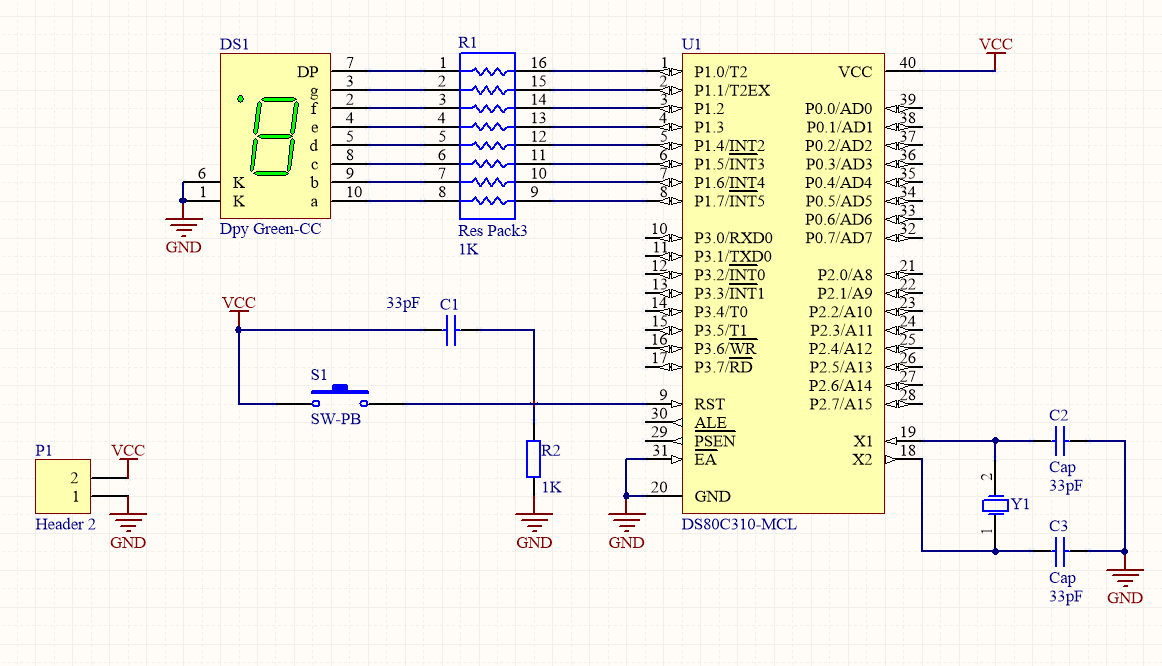Click the VCC pin label inside U1
Viewport: 1162px width, 666px height.
pos(855,72)
